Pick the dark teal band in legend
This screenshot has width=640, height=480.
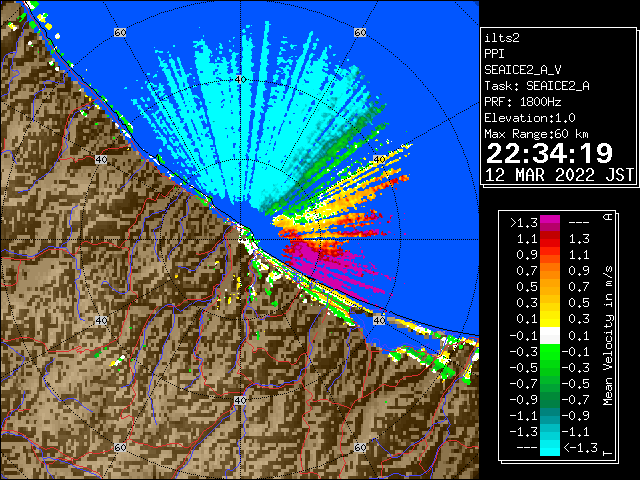point(550,416)
